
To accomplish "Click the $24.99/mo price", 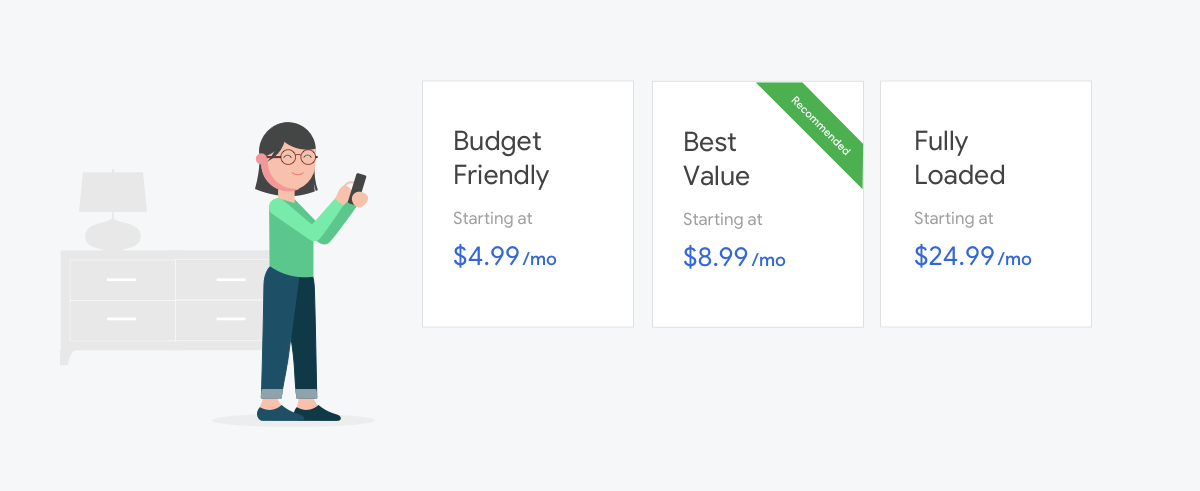I will 972,256.
